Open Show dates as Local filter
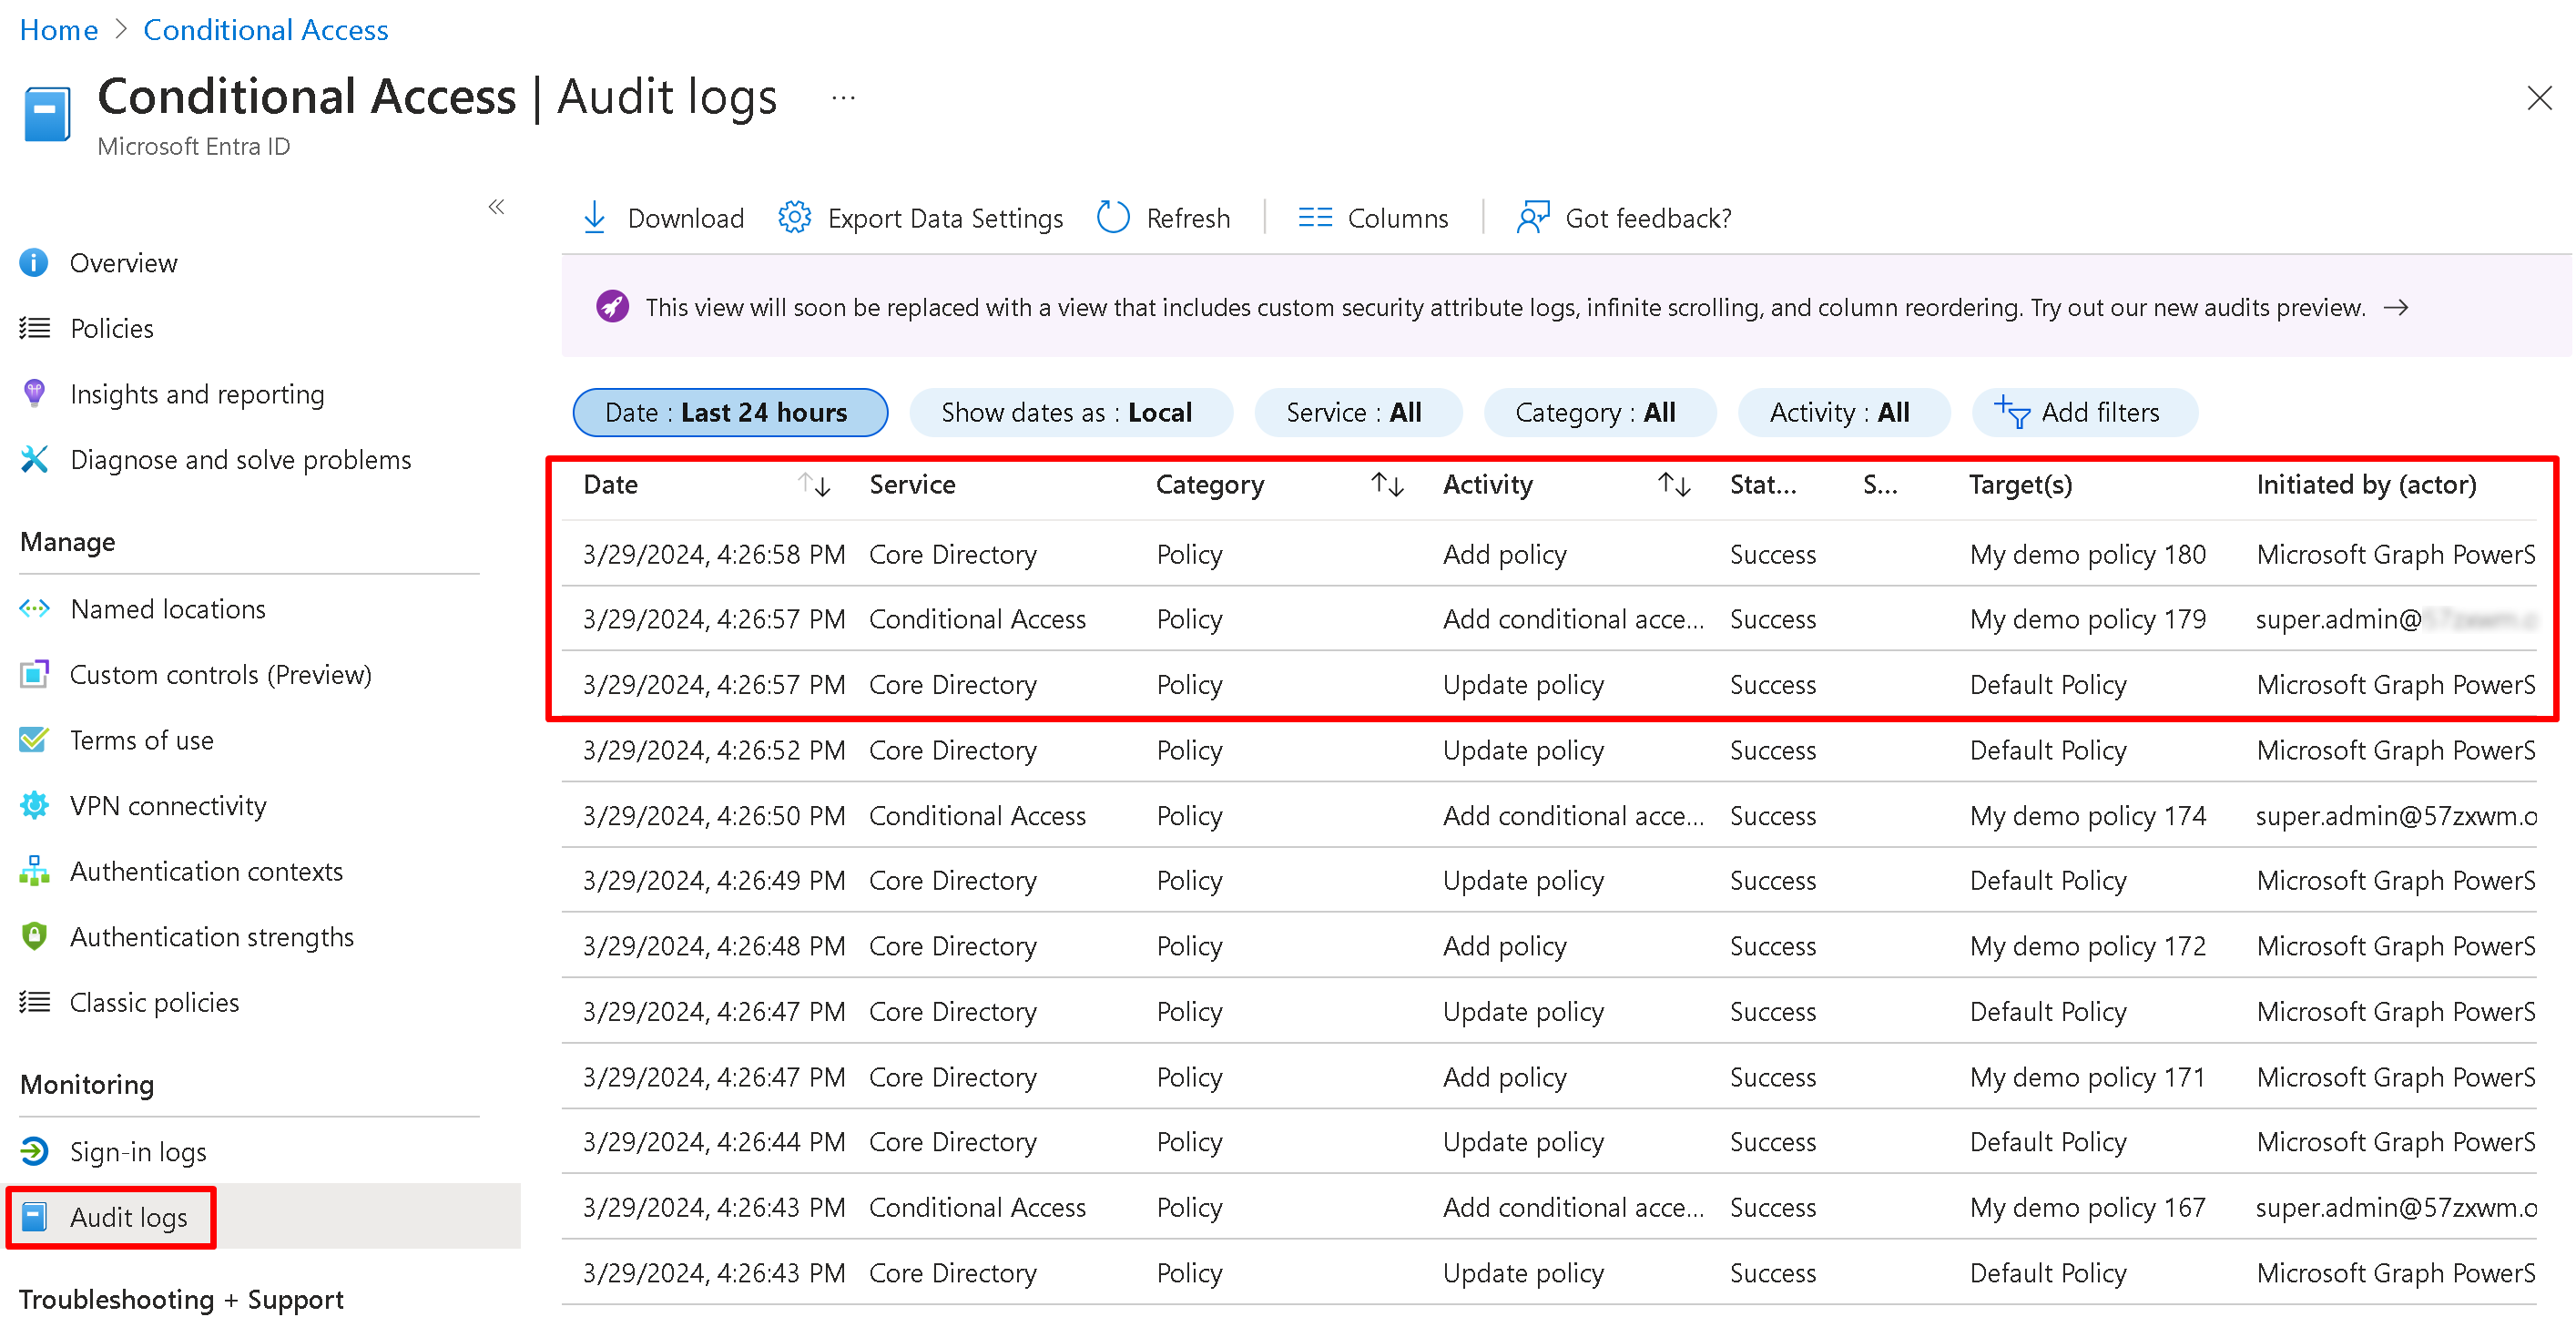 click(1069, 412)
